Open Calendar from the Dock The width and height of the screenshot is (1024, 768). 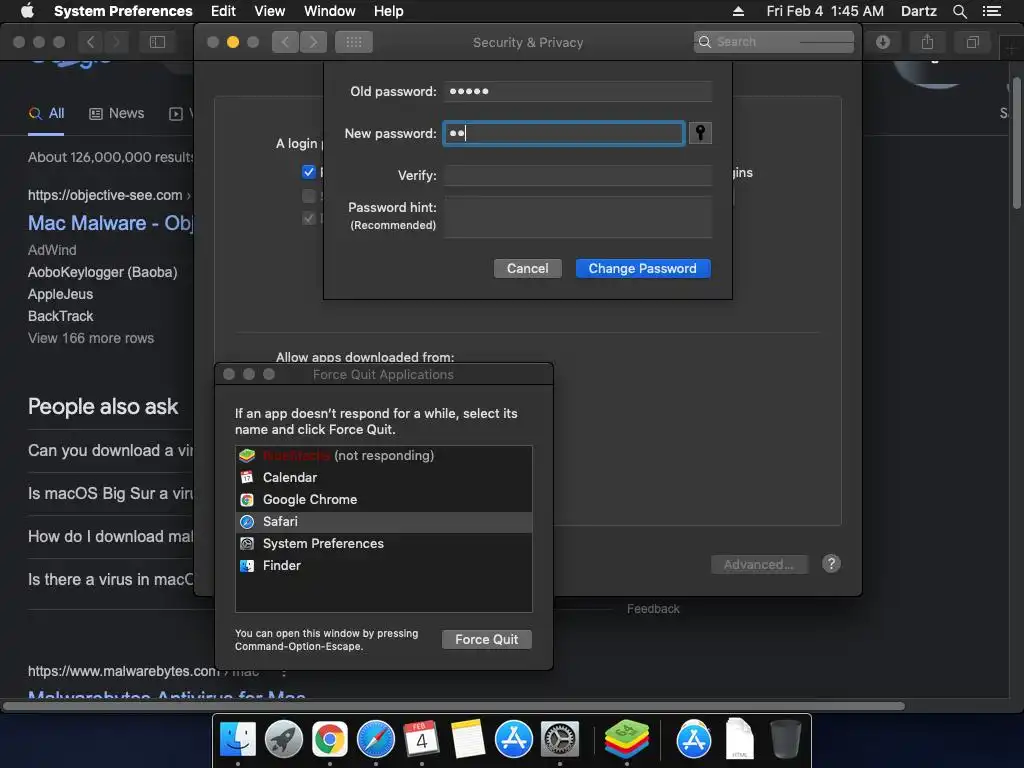[x=421, y=739]
